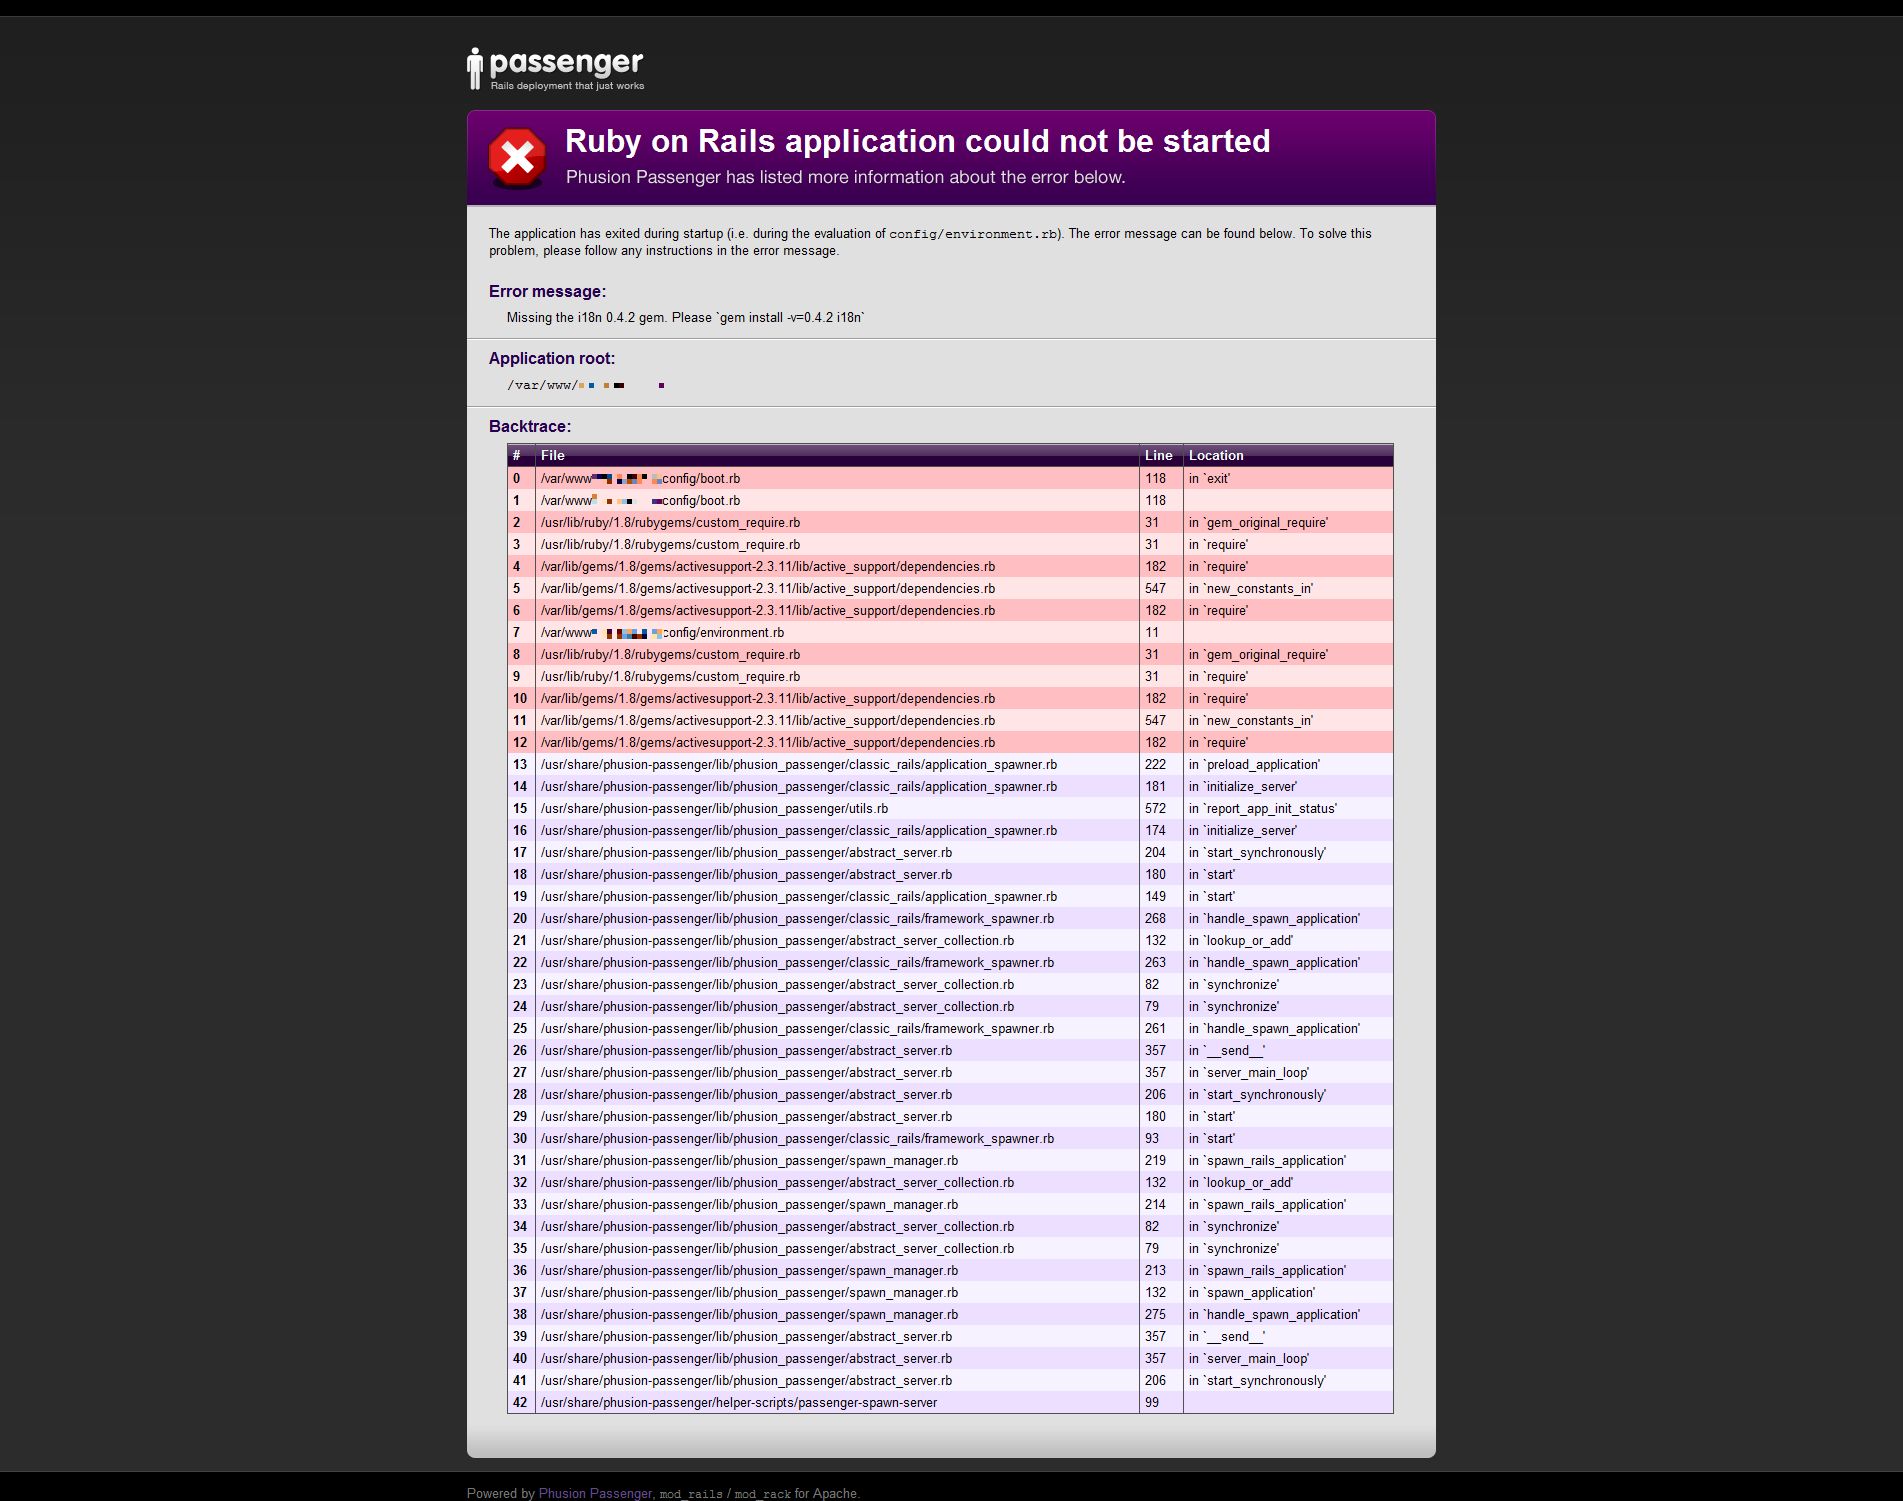1903x1501 pixels.
Task: Click `preload_application' in row 13
Action: pyautogui.click(x=1254, y=764)
